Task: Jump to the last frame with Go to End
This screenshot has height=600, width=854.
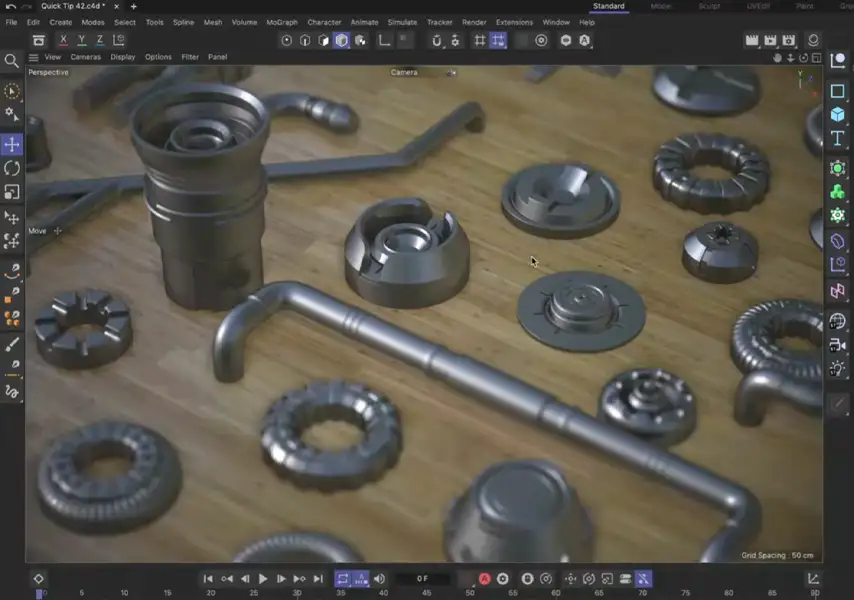Action: pyautogui.click(x=320, y=578)
